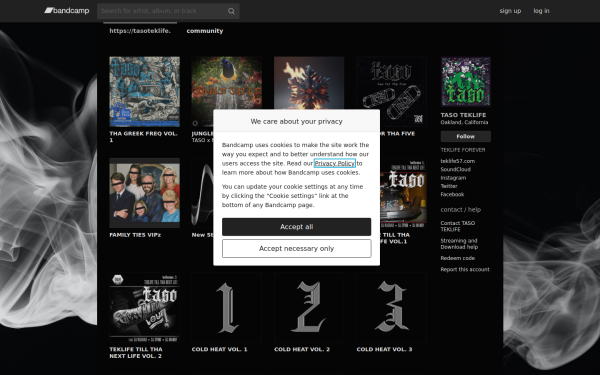Open COLD HEAT VOL. 1 cover

pos(227,307)
